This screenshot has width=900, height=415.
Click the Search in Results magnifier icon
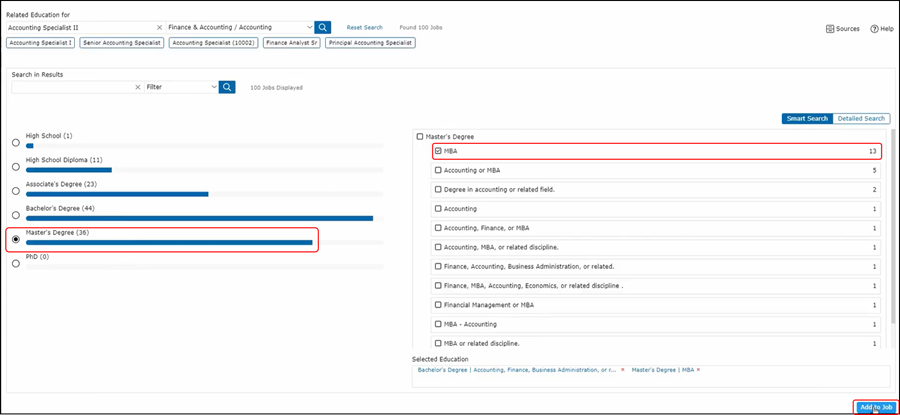(227, 87)
